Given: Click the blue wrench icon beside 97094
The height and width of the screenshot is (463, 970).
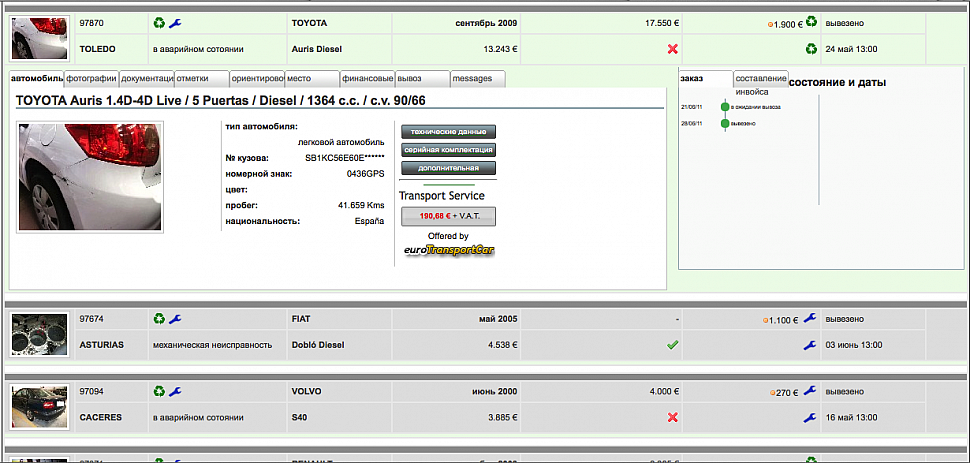Looking at the screenshot, I should click(x=175, y=391).
